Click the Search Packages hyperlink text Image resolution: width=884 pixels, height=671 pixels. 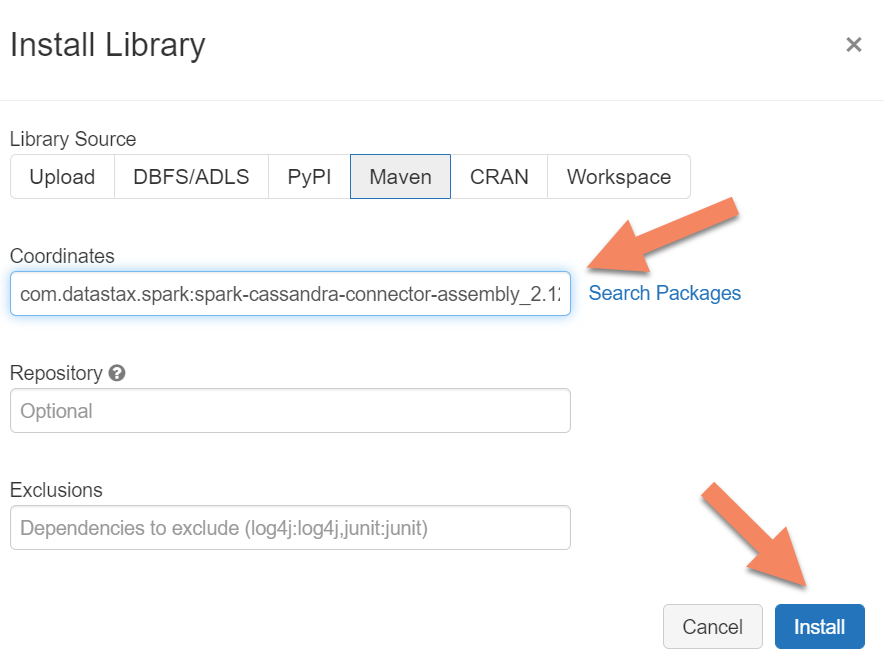click(664, 293)
